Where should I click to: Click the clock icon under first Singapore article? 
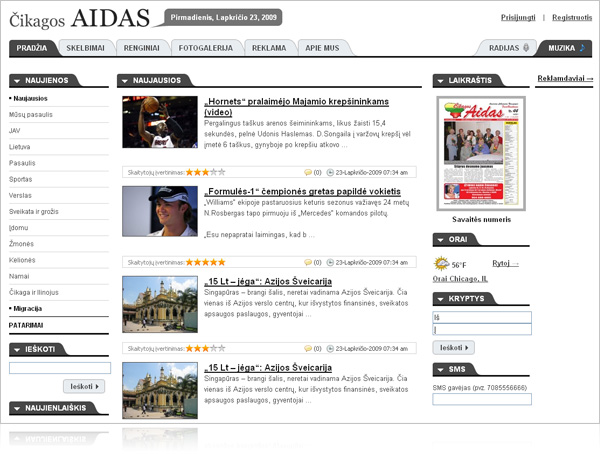pos(330,349)
